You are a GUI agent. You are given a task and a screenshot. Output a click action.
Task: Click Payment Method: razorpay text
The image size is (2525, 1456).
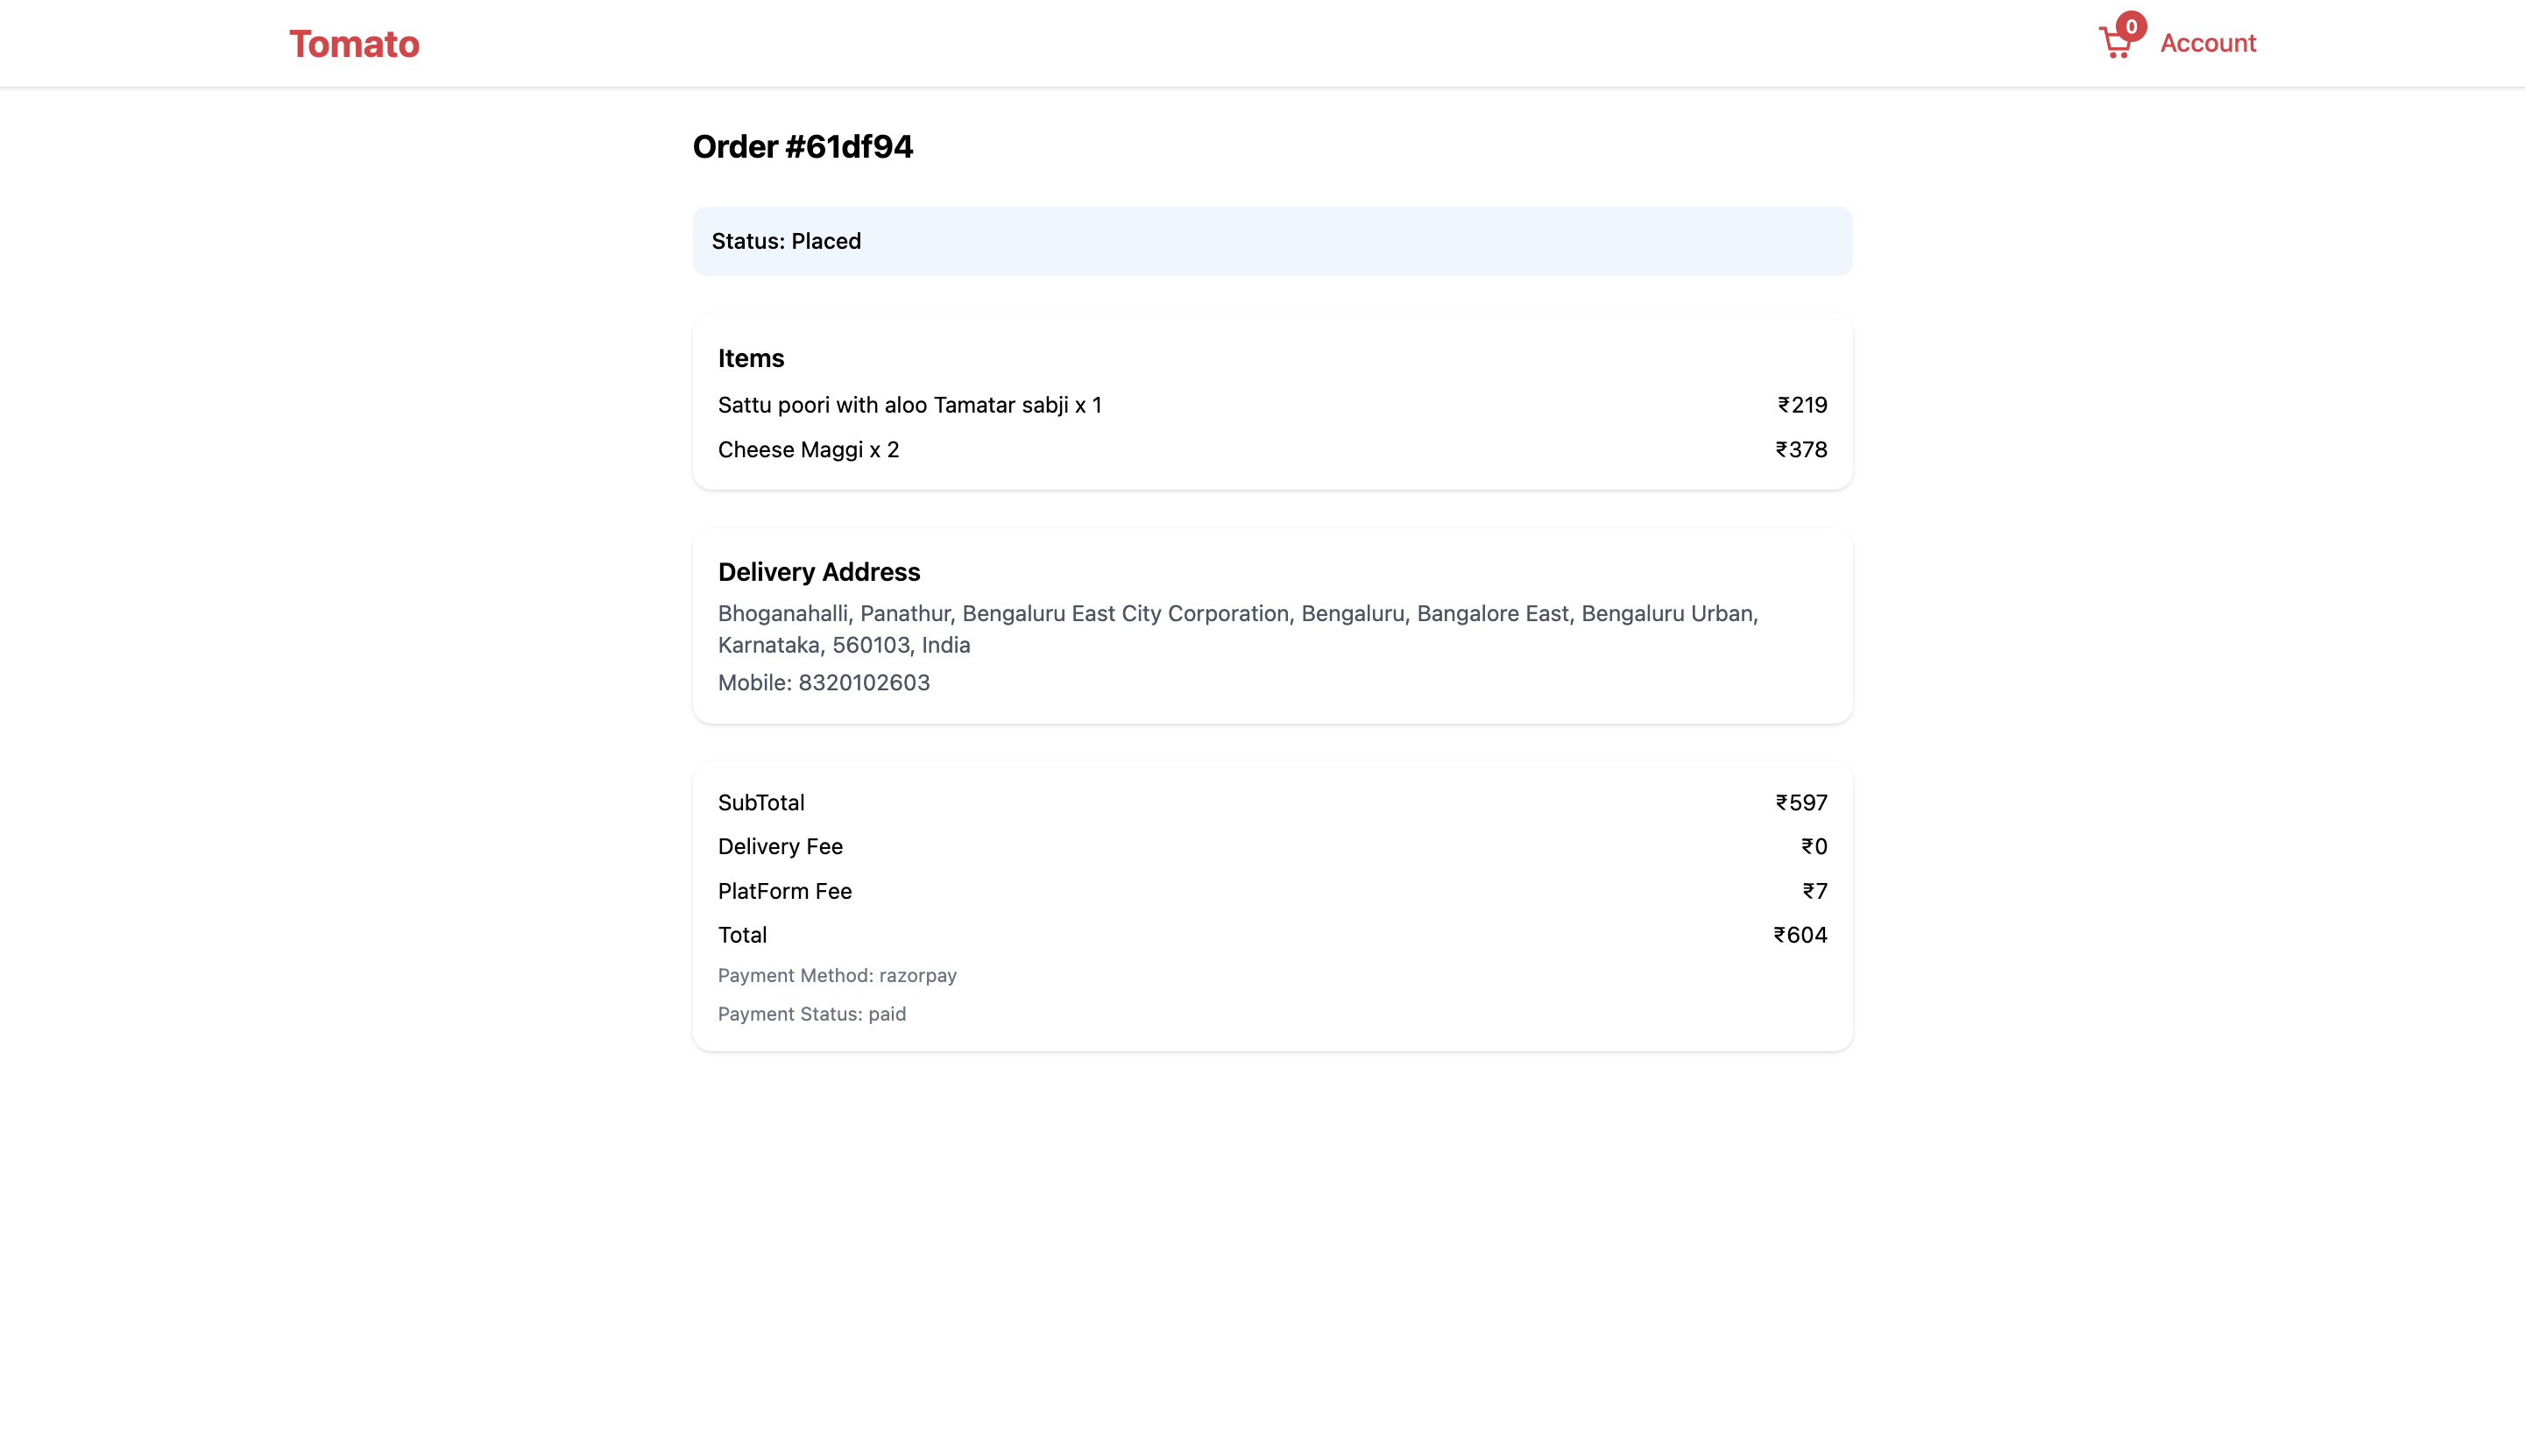[837, 975]
